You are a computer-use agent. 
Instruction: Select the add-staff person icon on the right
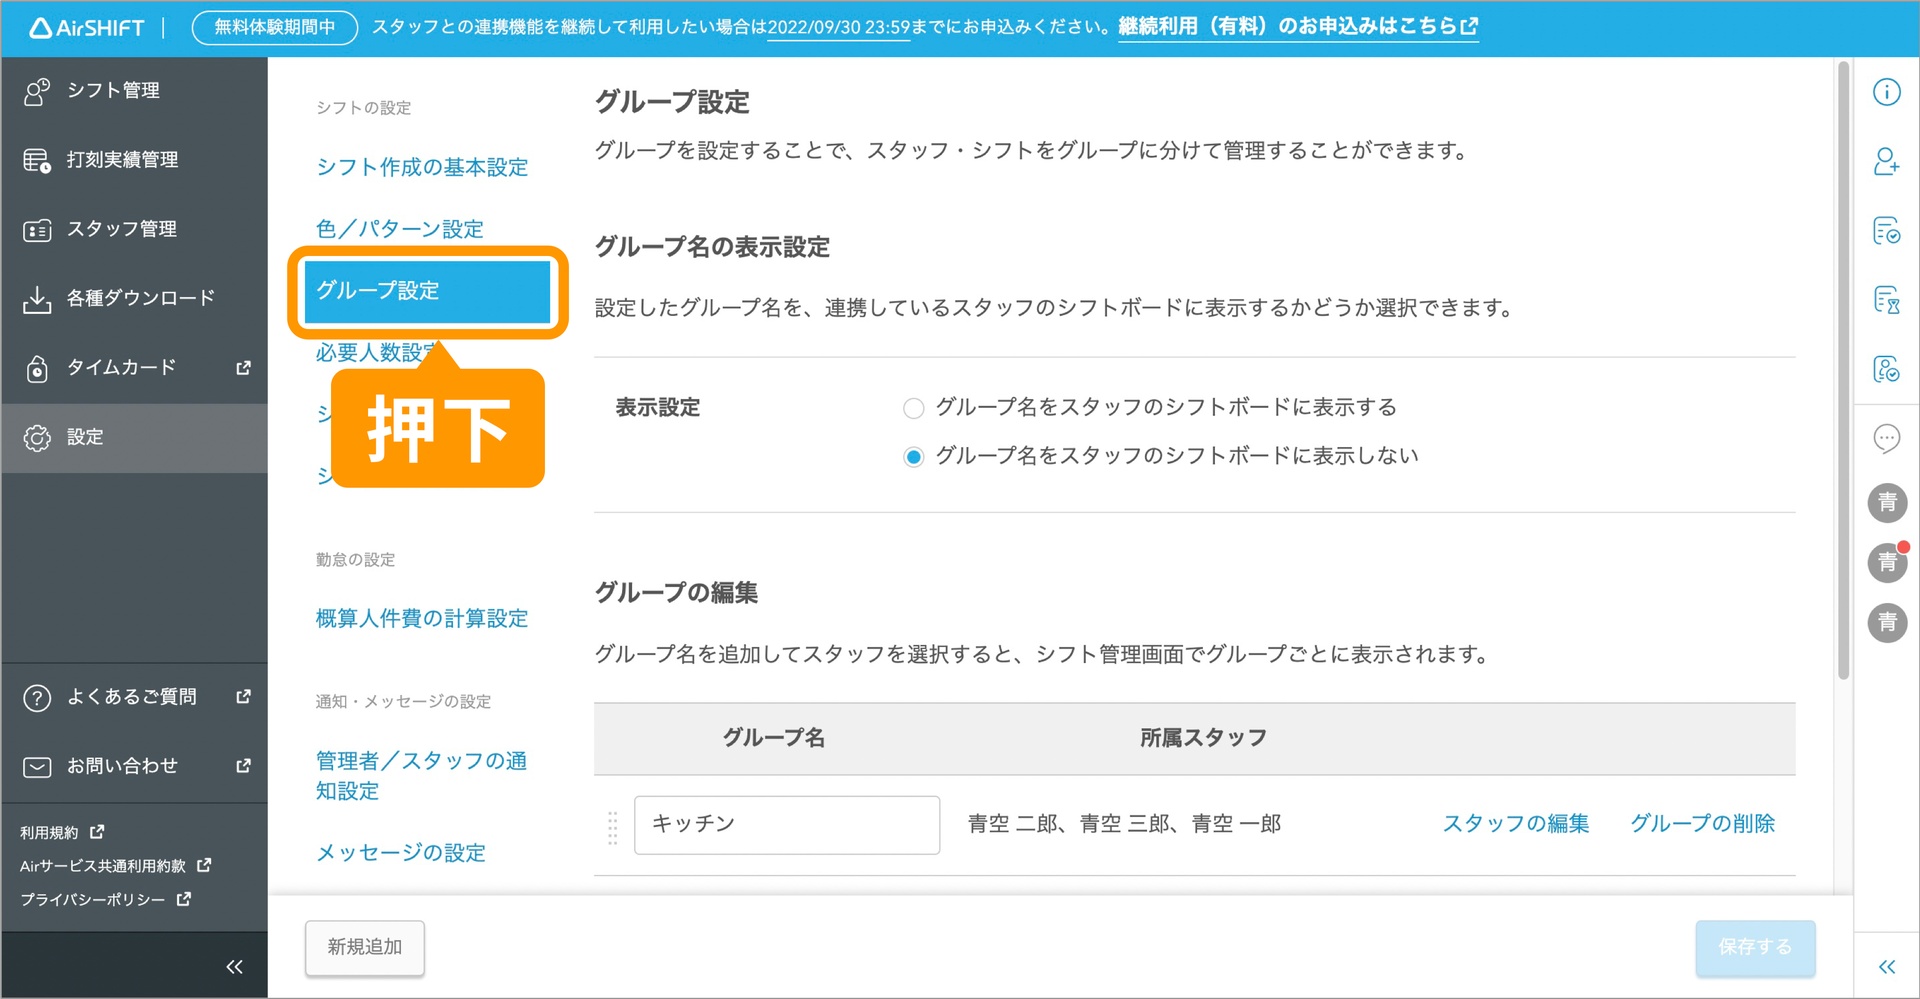pos(1887,161)
